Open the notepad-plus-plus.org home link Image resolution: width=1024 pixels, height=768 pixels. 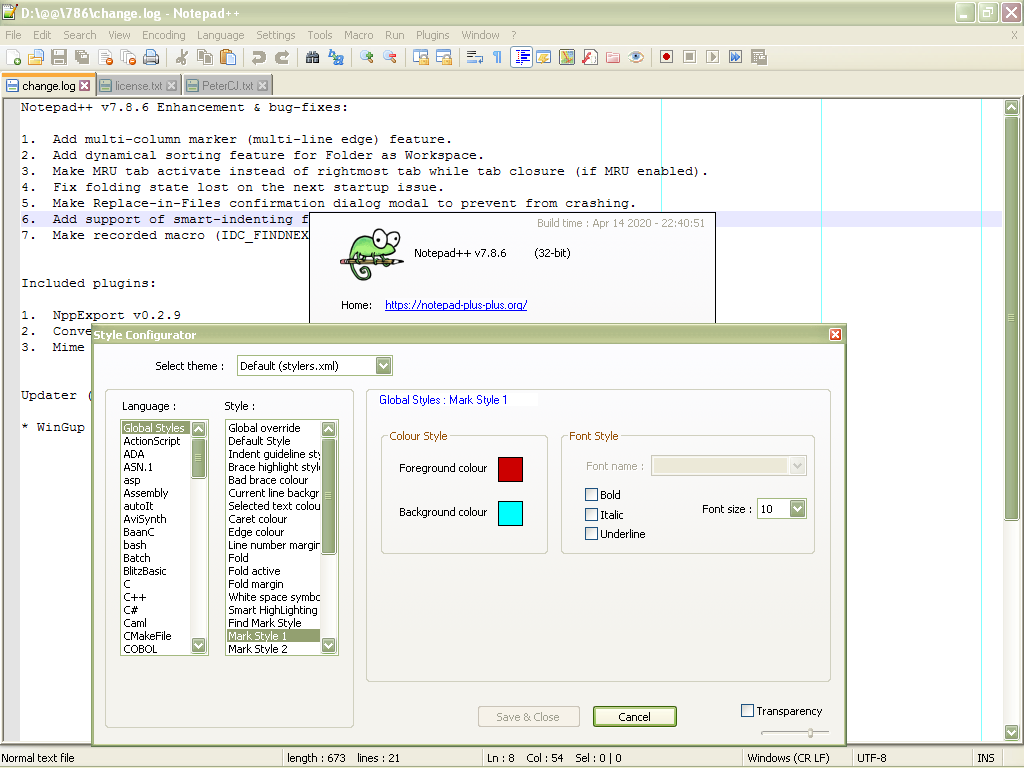click(x=456, y=305)
